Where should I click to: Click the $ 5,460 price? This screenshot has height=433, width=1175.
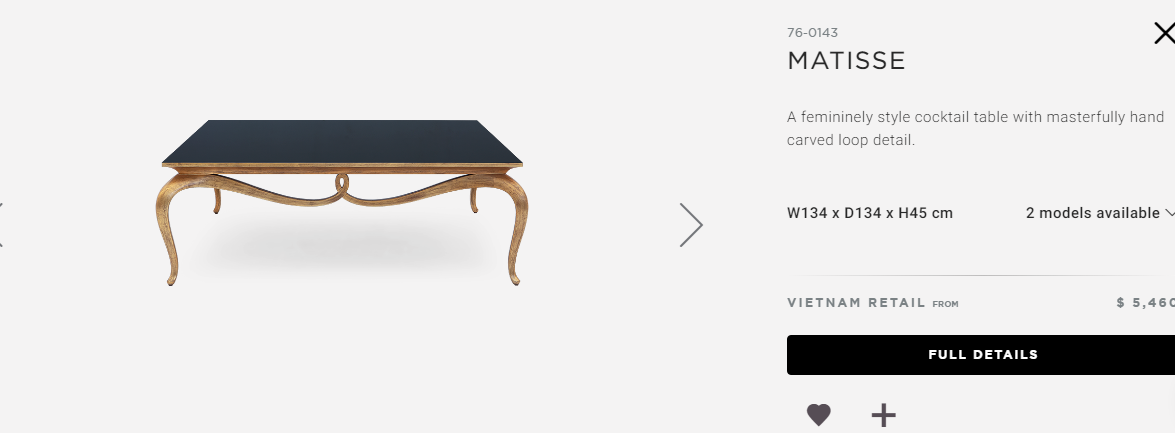click(1145, 303)
